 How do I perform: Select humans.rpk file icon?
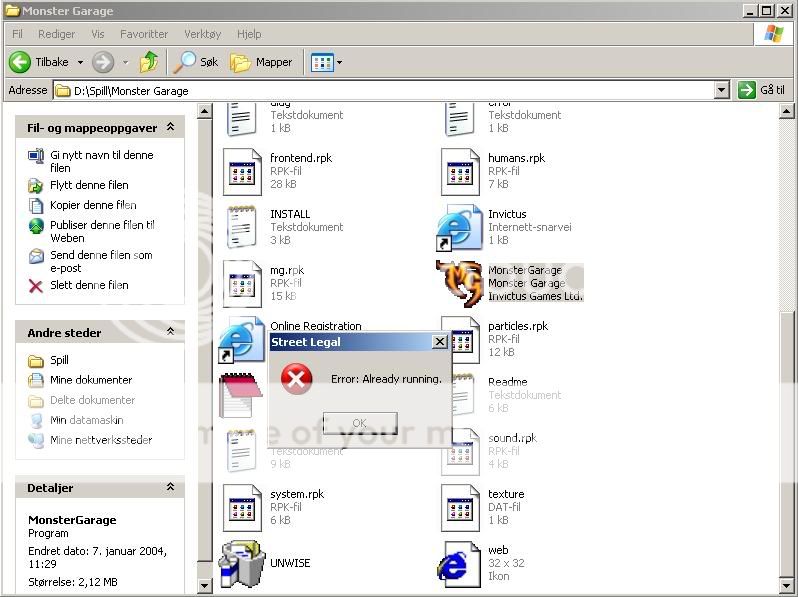coord(460,172)
